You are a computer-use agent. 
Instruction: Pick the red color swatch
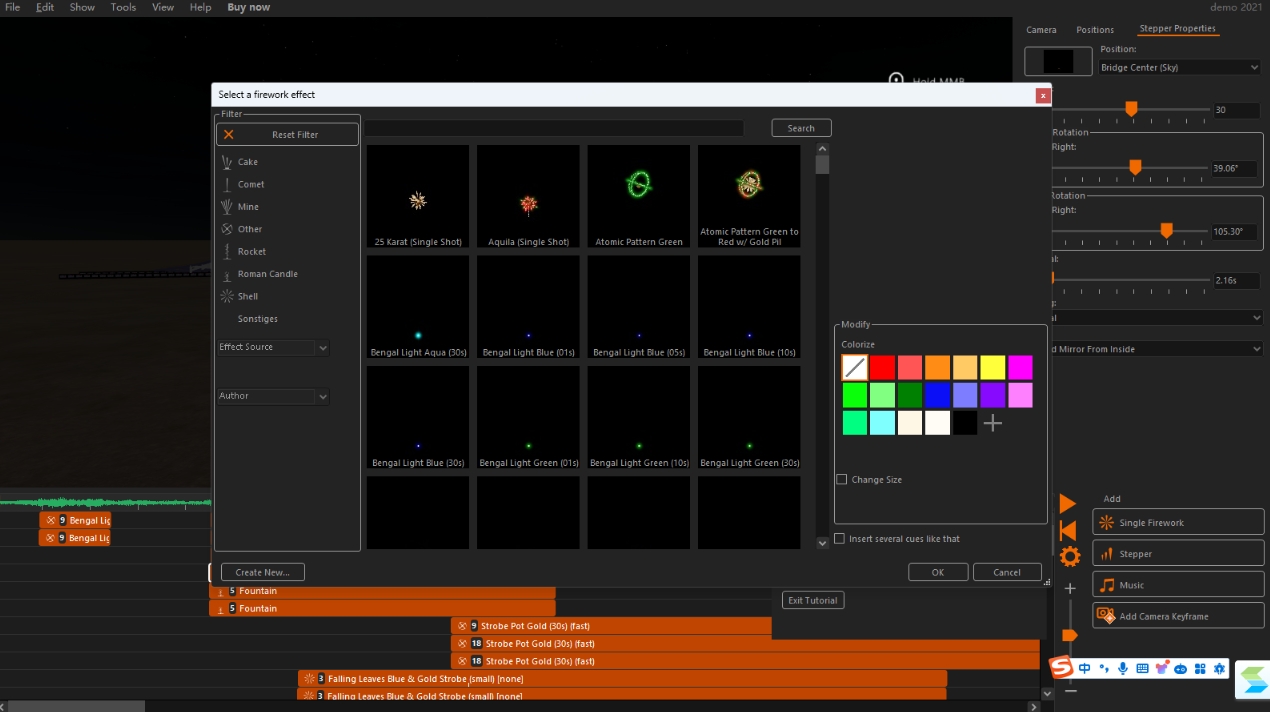point(882,368)
